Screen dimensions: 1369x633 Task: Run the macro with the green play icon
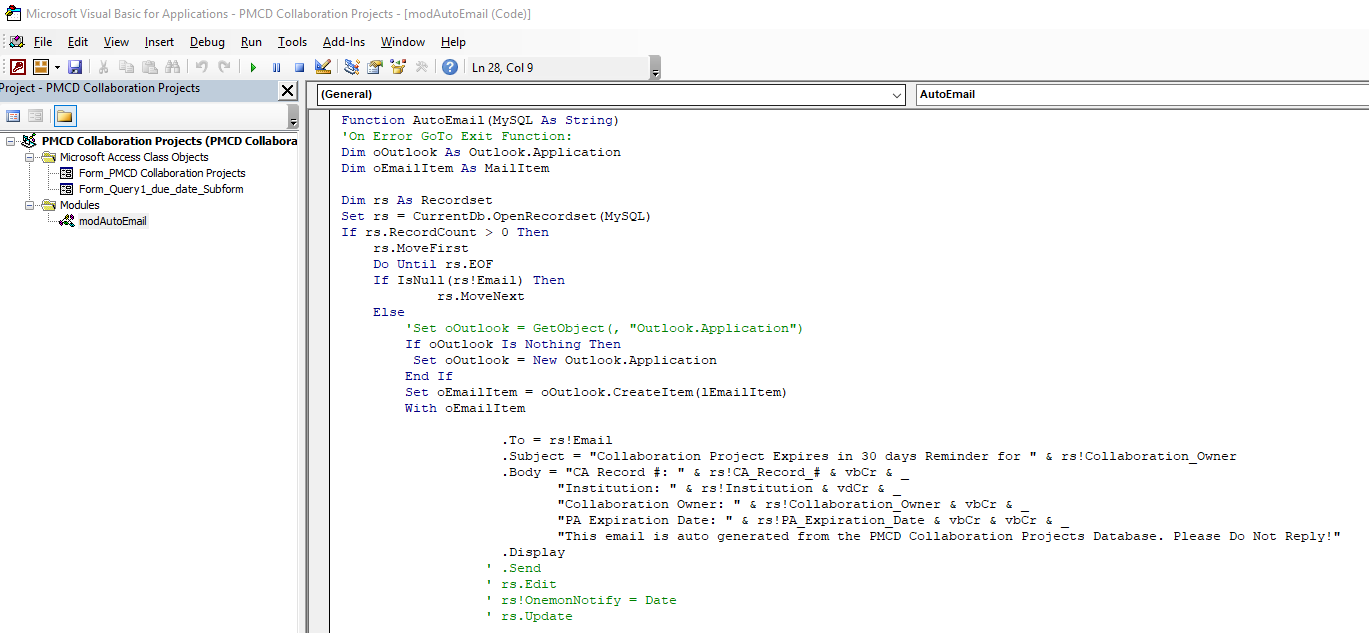coord(253,67)
